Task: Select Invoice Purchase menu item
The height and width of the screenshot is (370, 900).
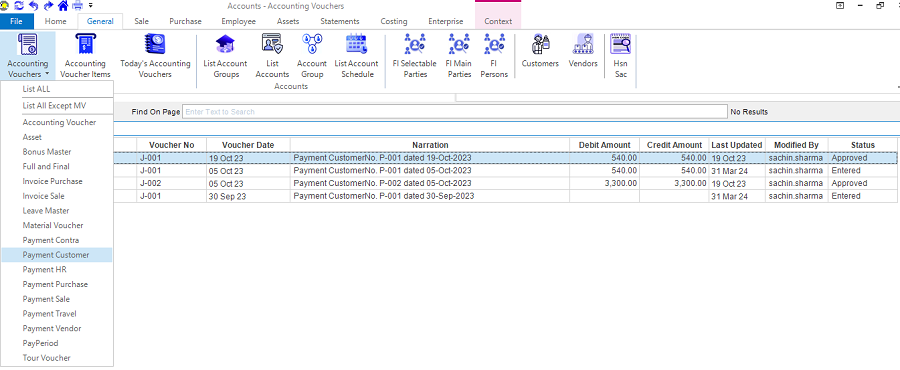Action: 57,181
